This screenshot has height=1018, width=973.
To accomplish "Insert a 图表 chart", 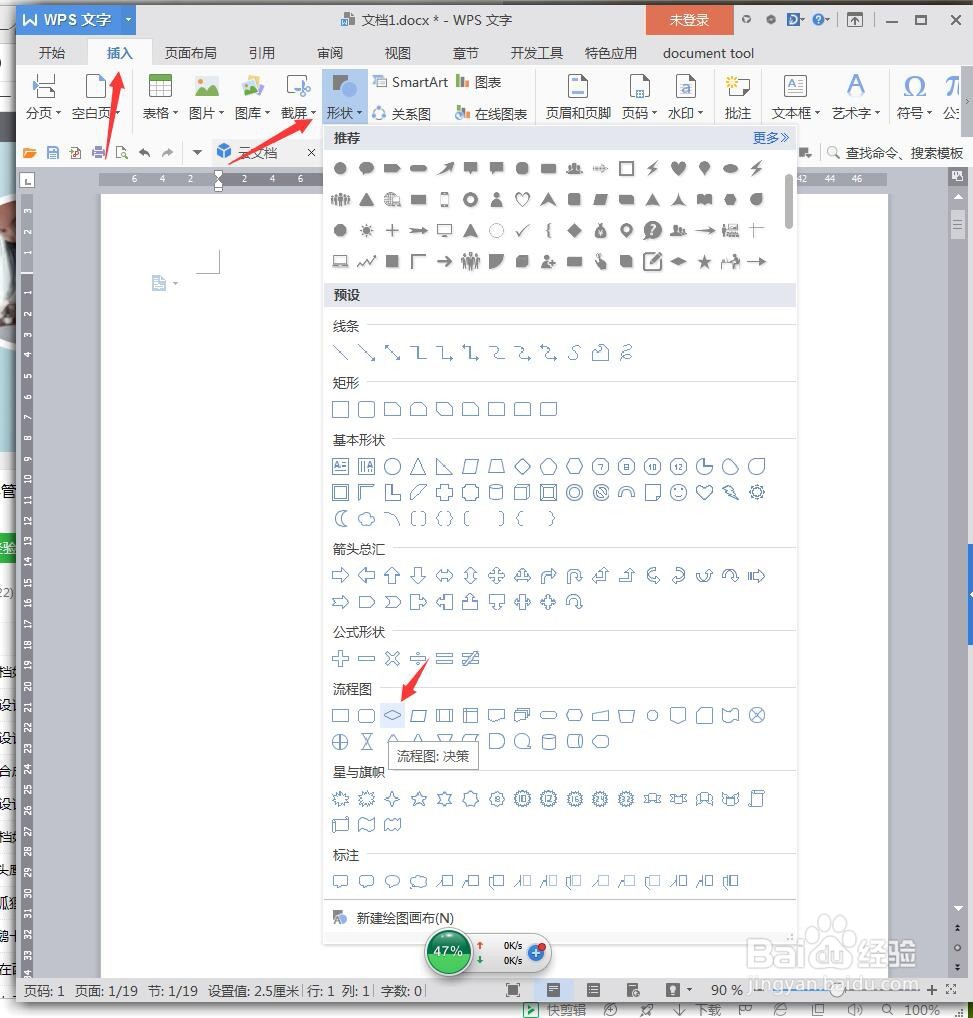I will (479, 82).
